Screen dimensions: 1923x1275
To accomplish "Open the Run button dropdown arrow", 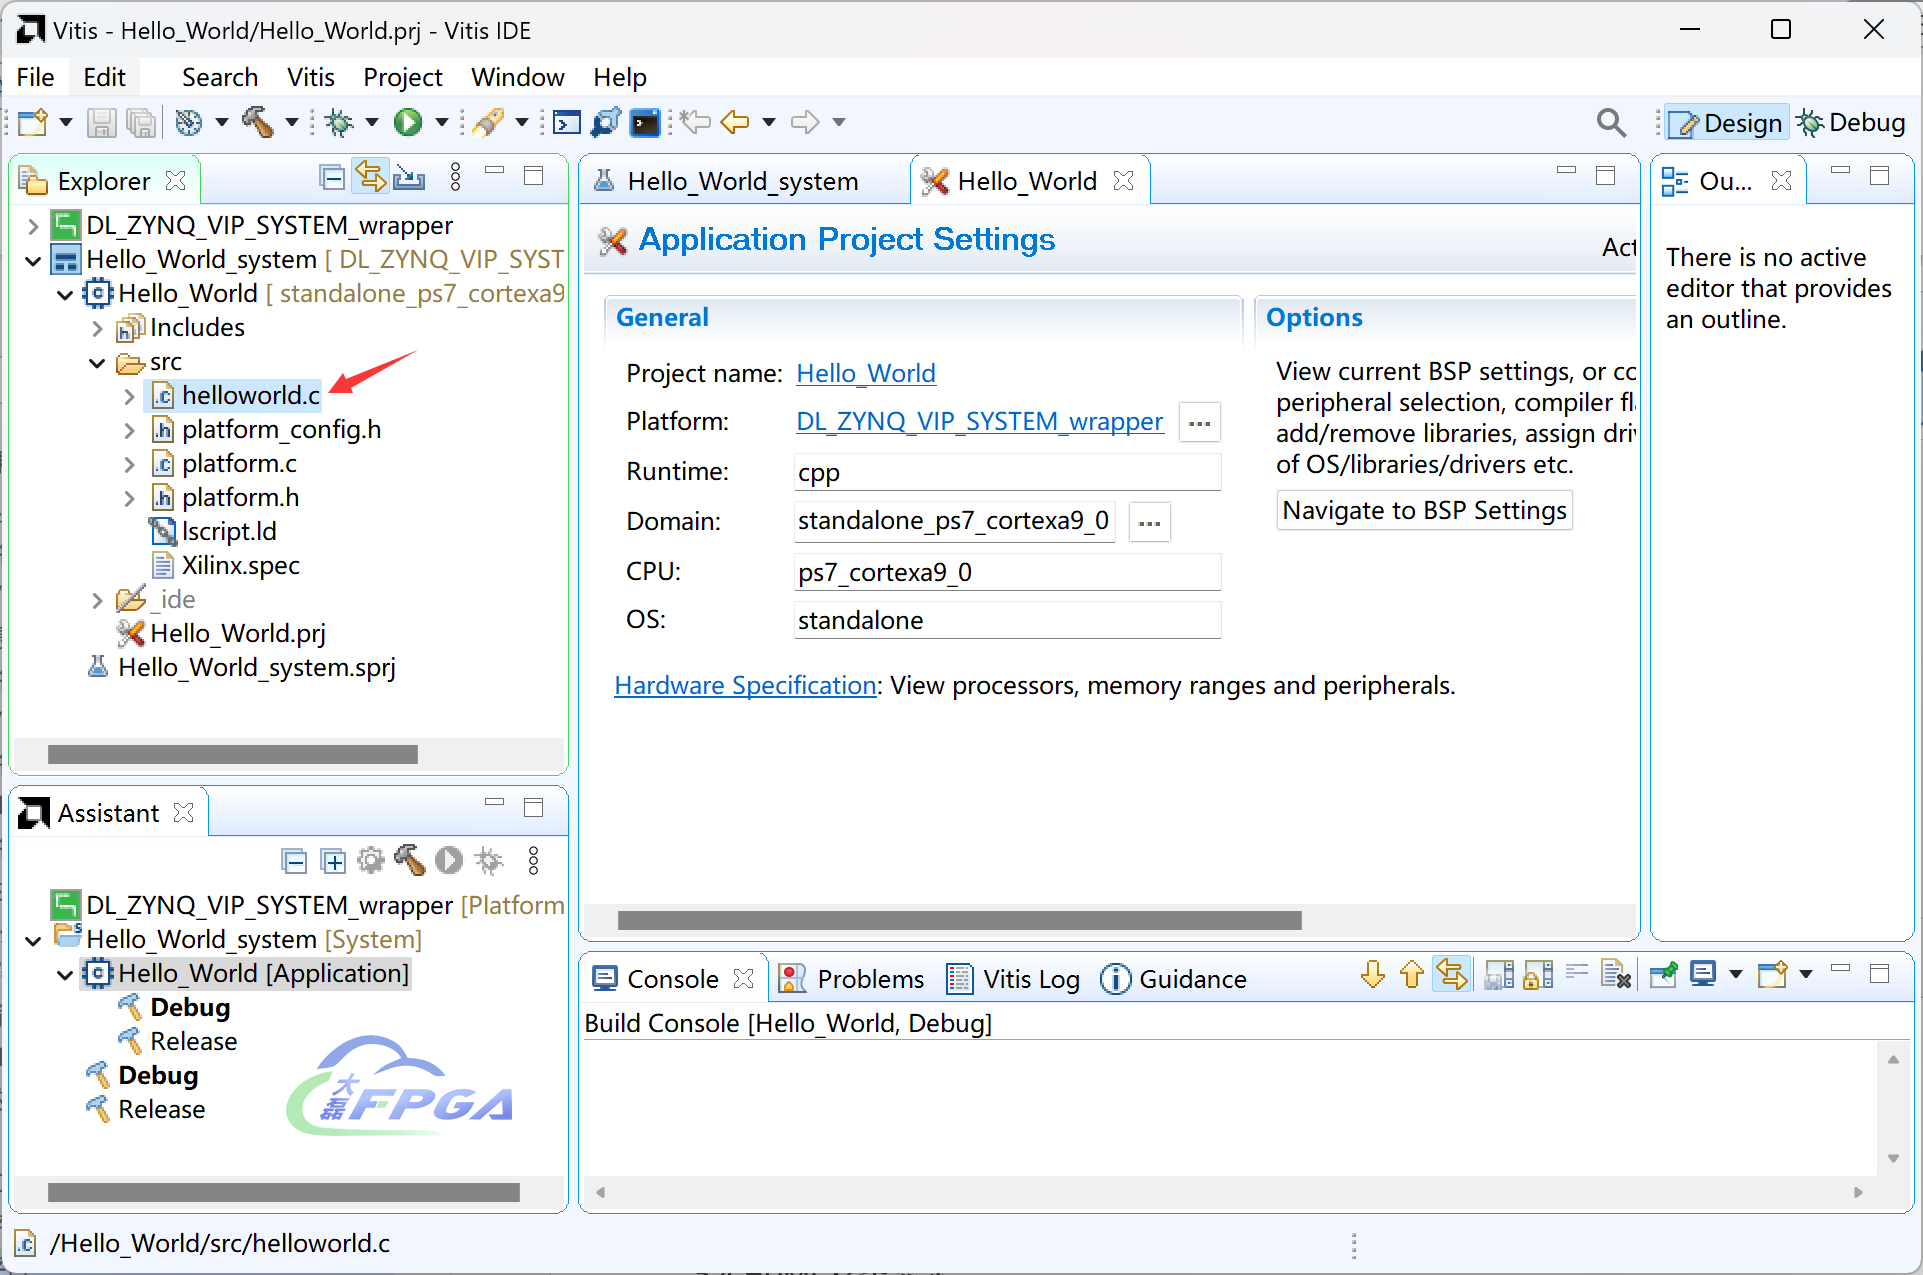I will coord(441,122).
